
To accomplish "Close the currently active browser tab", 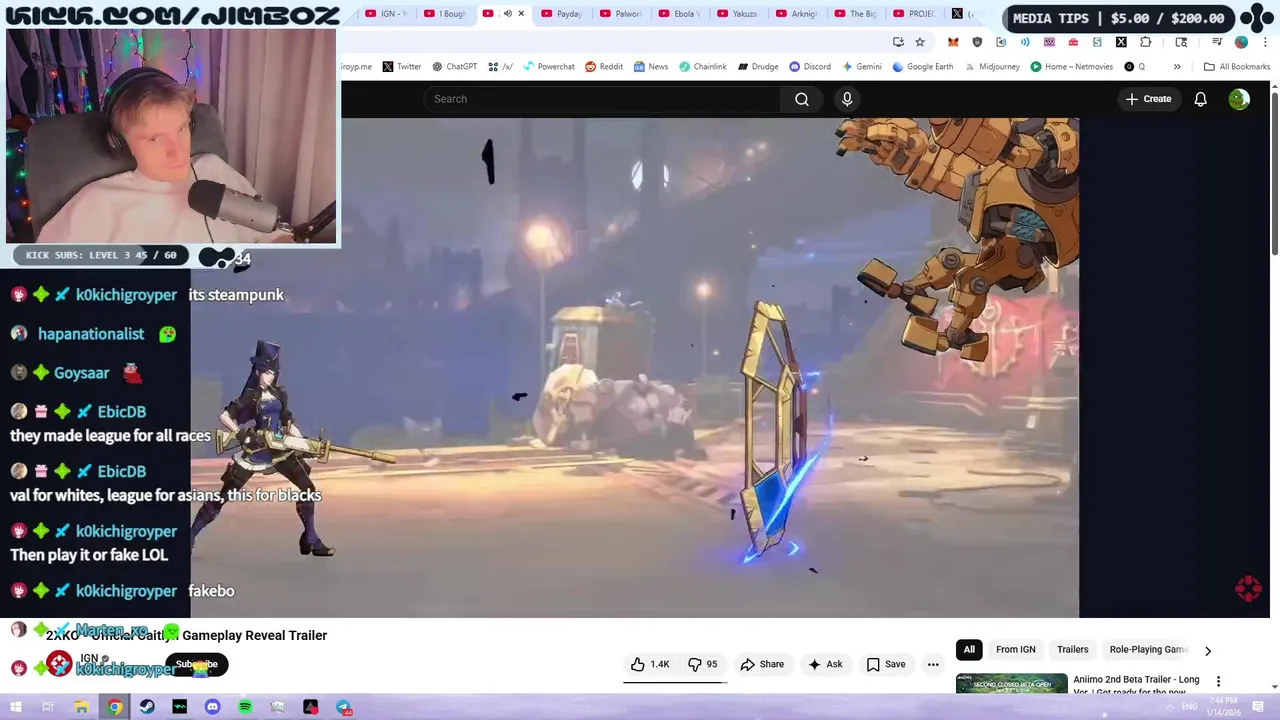I will pos(521,14).
